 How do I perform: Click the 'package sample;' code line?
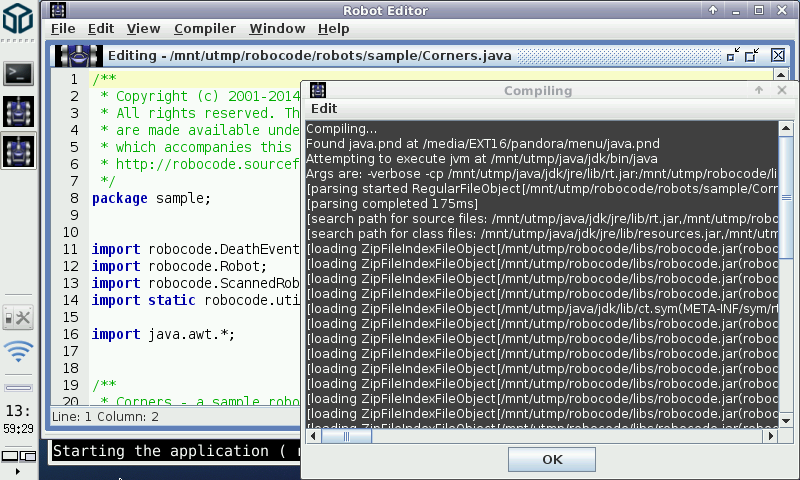(151, 198)
